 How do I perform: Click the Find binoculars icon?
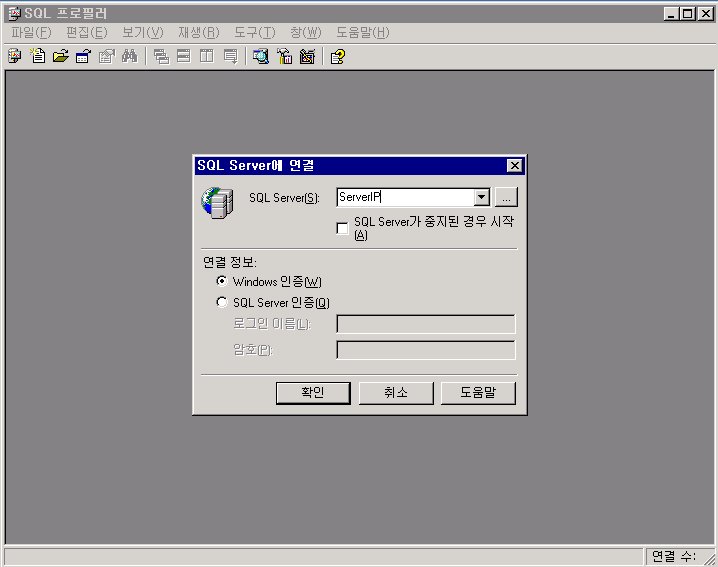coord(130,56)
